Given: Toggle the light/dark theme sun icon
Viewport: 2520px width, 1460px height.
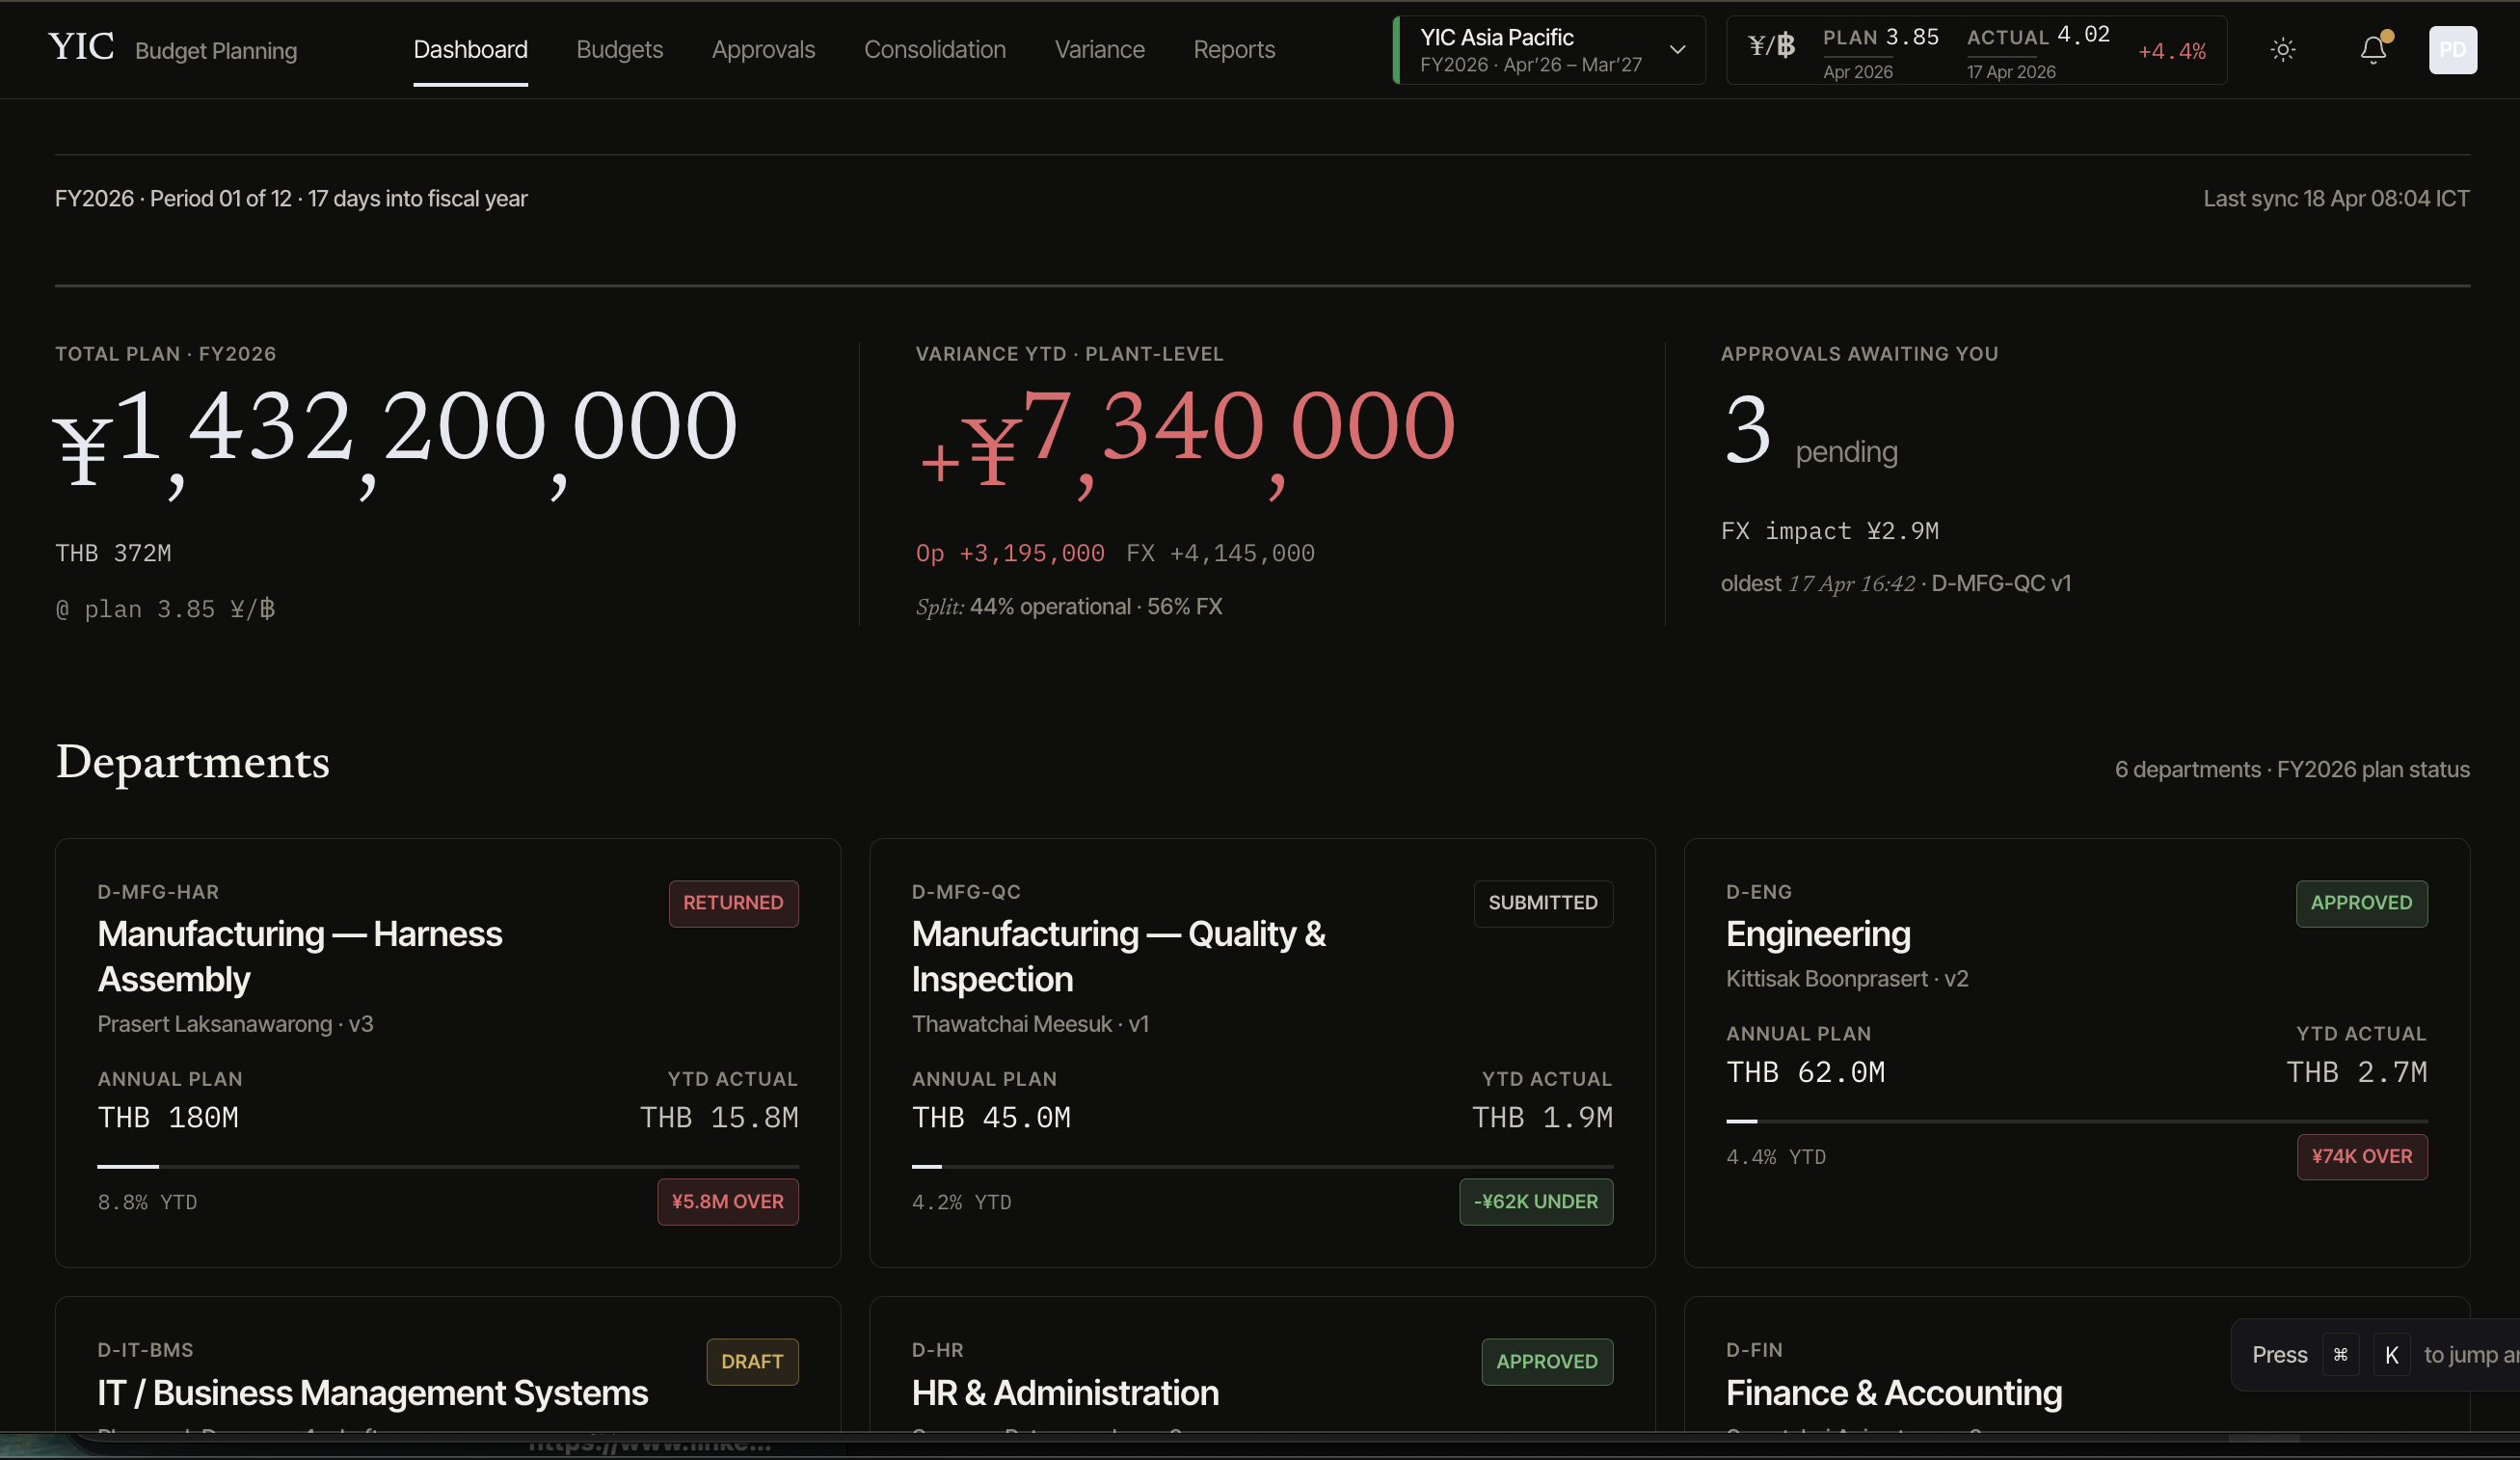Looking at the screenshot, I should pyautogui.click(x=2282, y=50).
